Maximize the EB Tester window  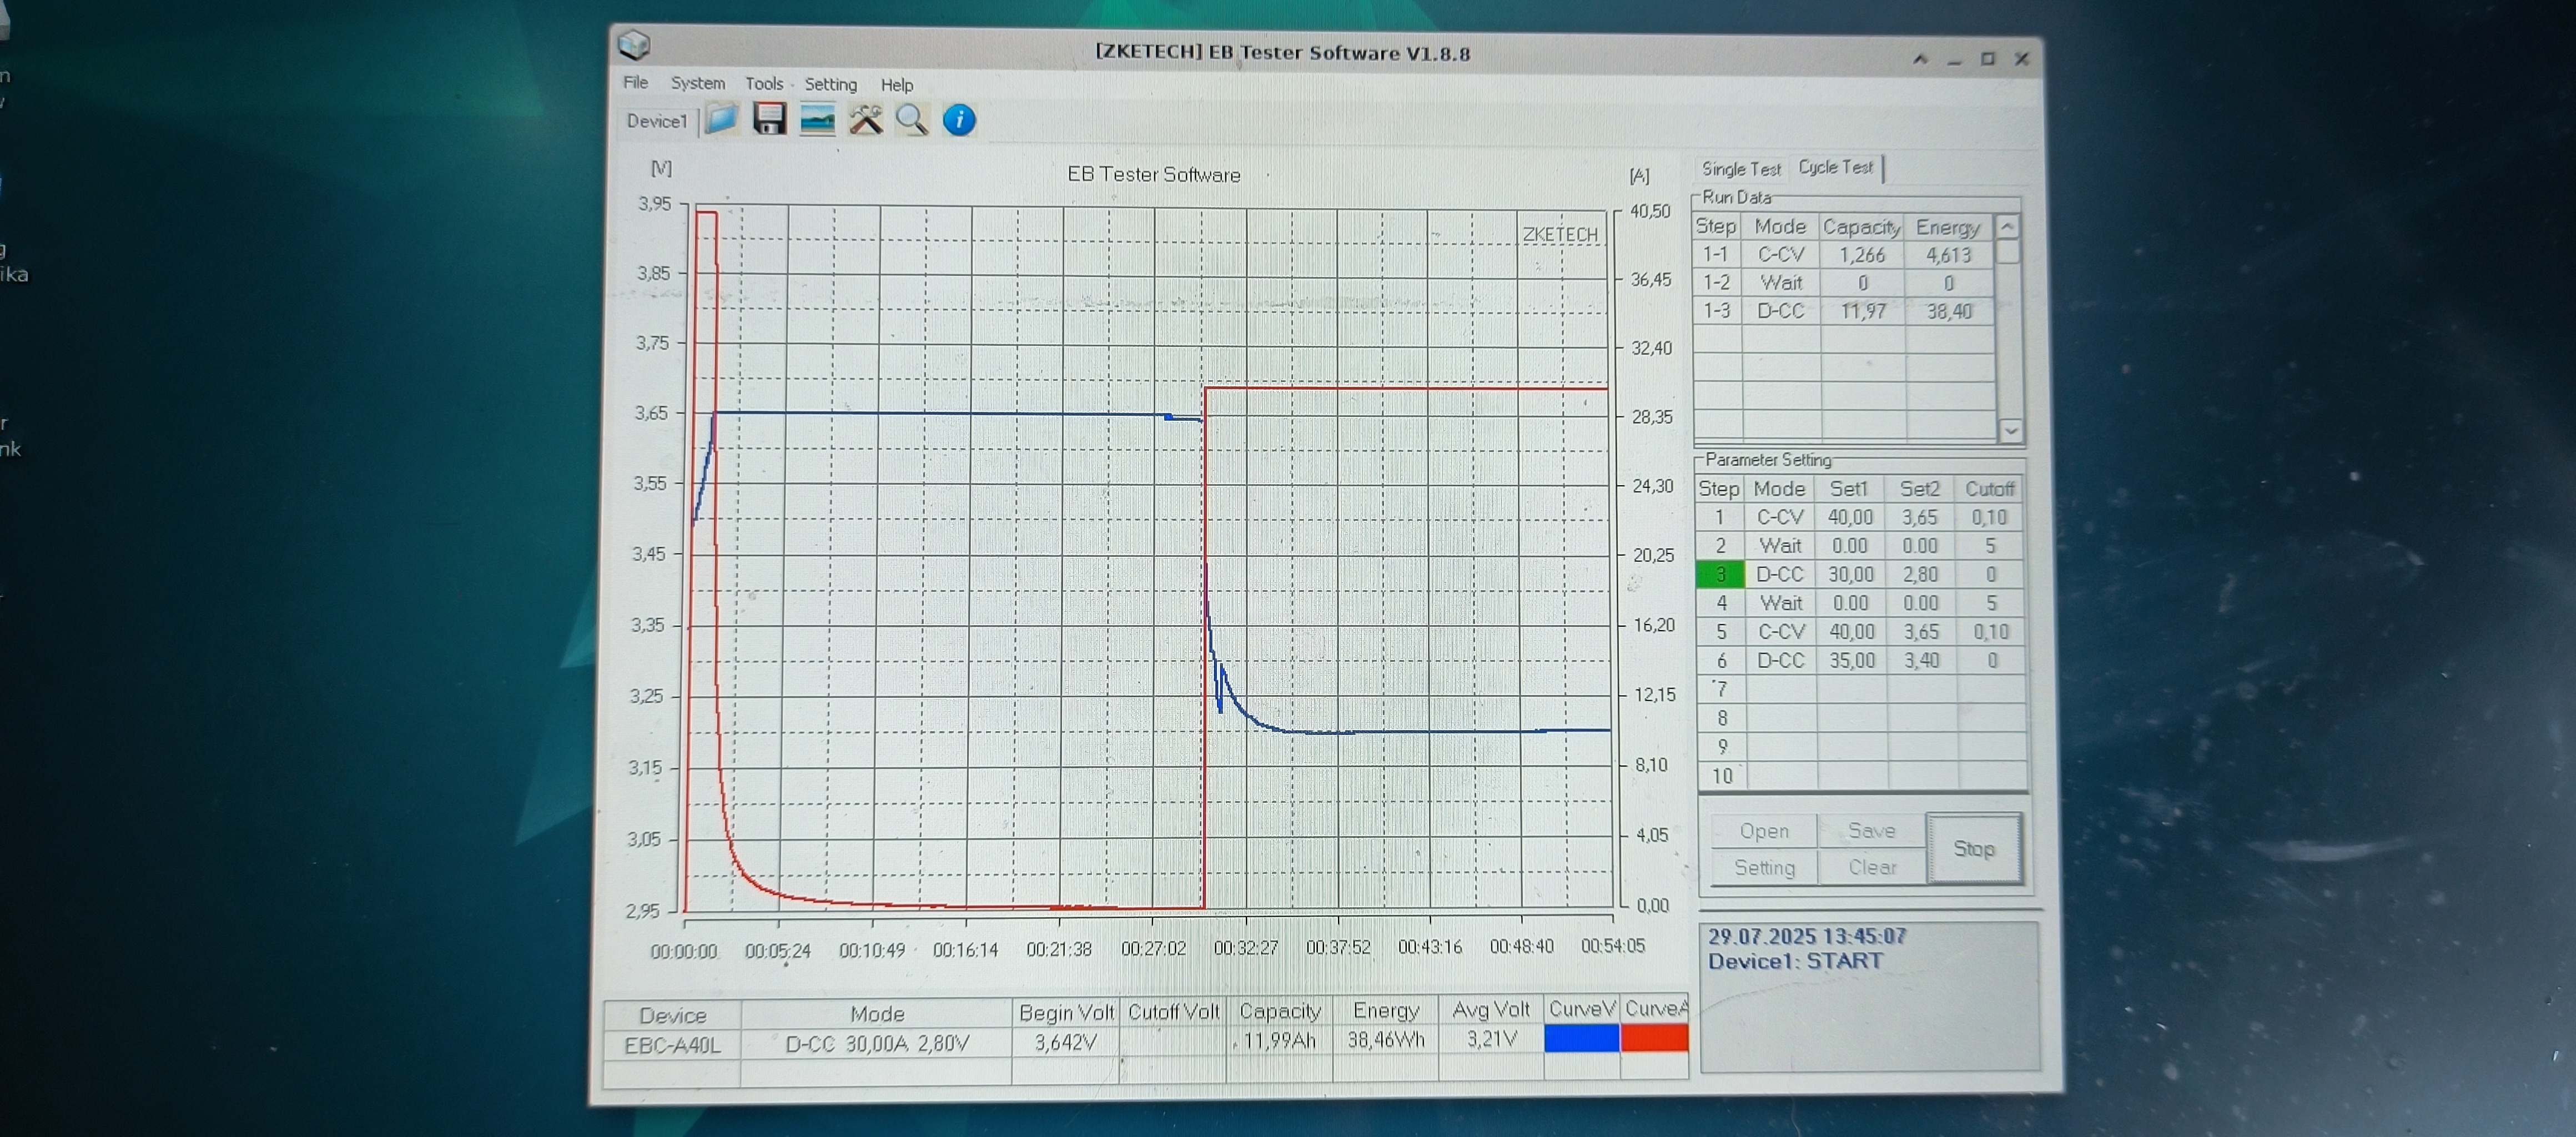[1987, 59]
